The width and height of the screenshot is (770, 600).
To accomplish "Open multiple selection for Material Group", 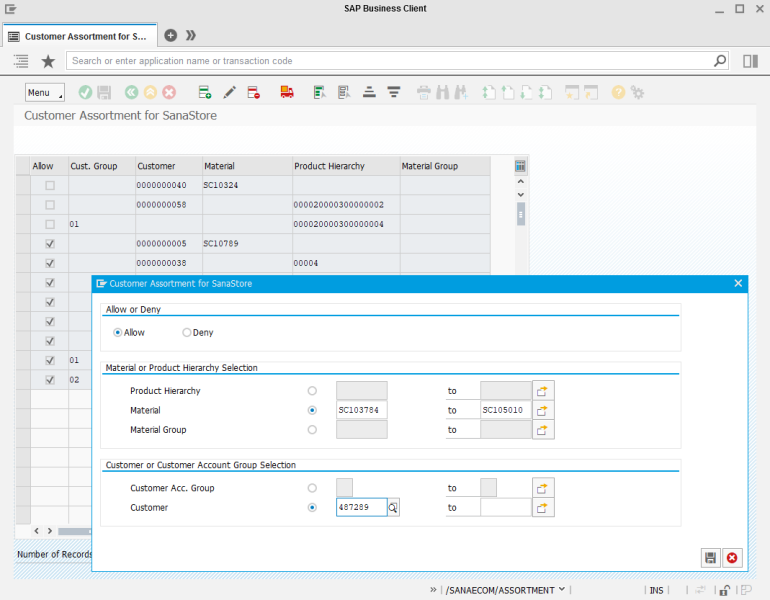I will (543, 430).
